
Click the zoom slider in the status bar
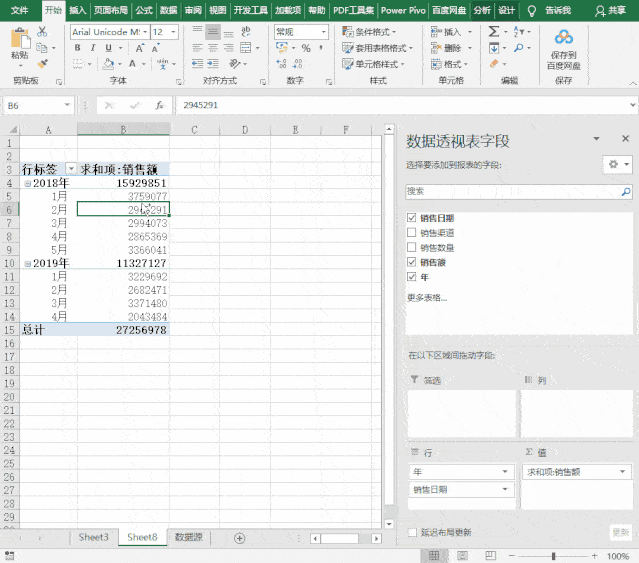coord(553,556)
